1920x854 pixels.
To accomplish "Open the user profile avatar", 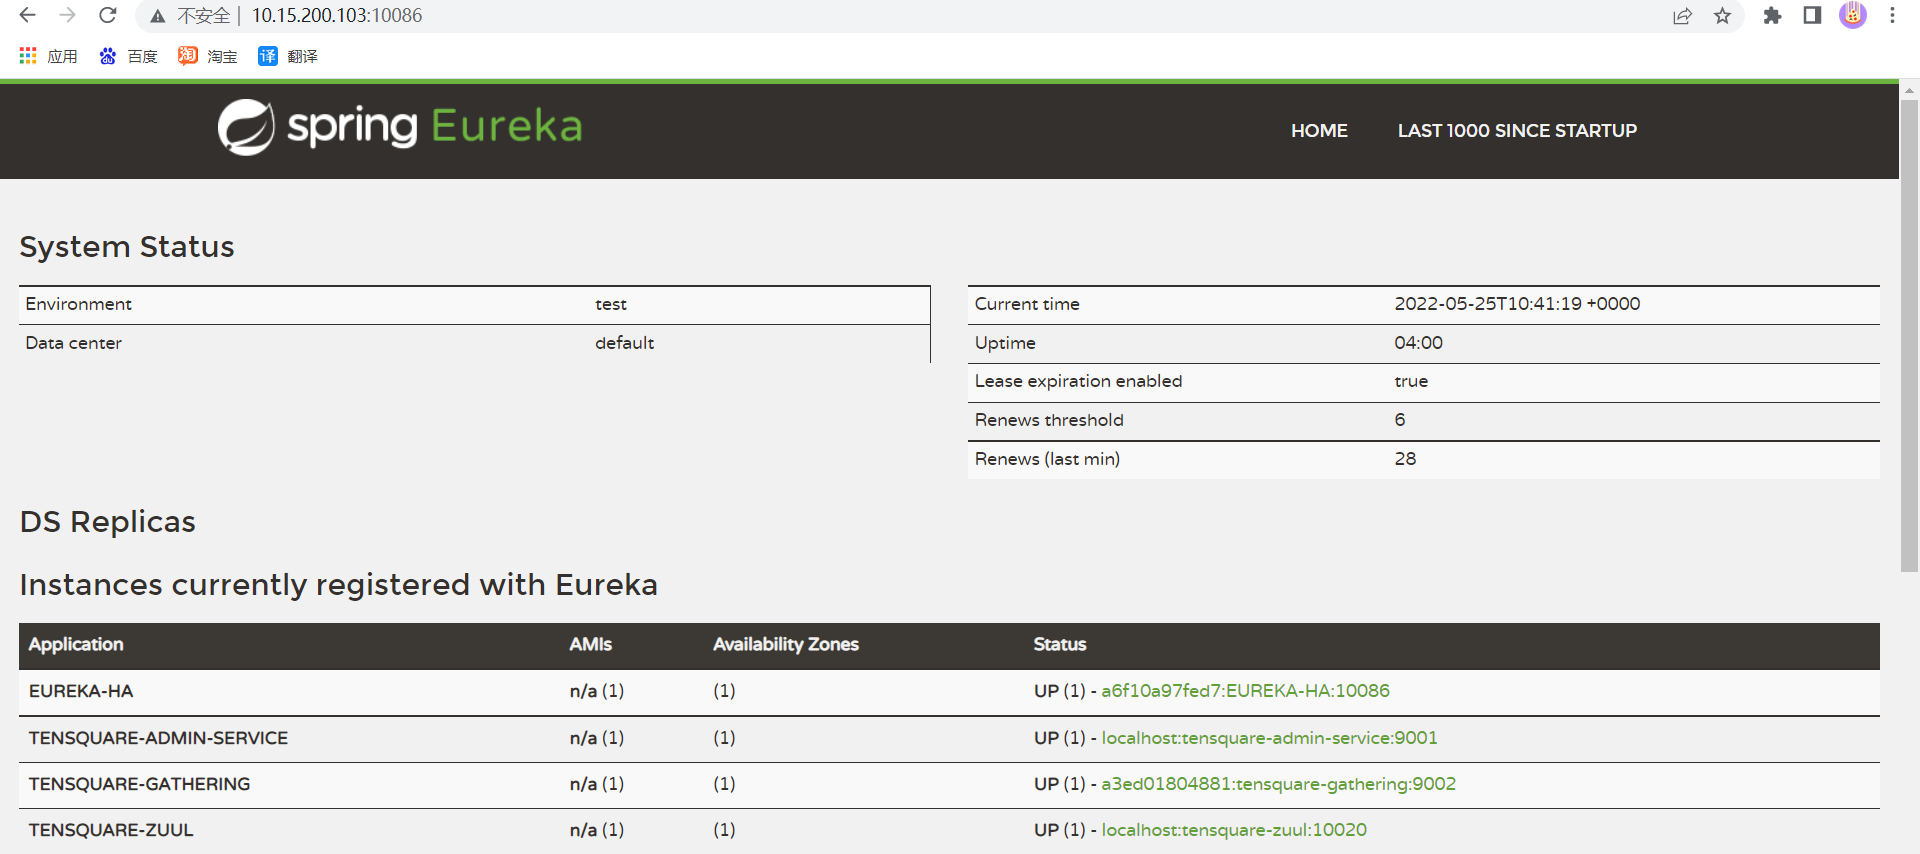I will click(x=1852, y=15).
